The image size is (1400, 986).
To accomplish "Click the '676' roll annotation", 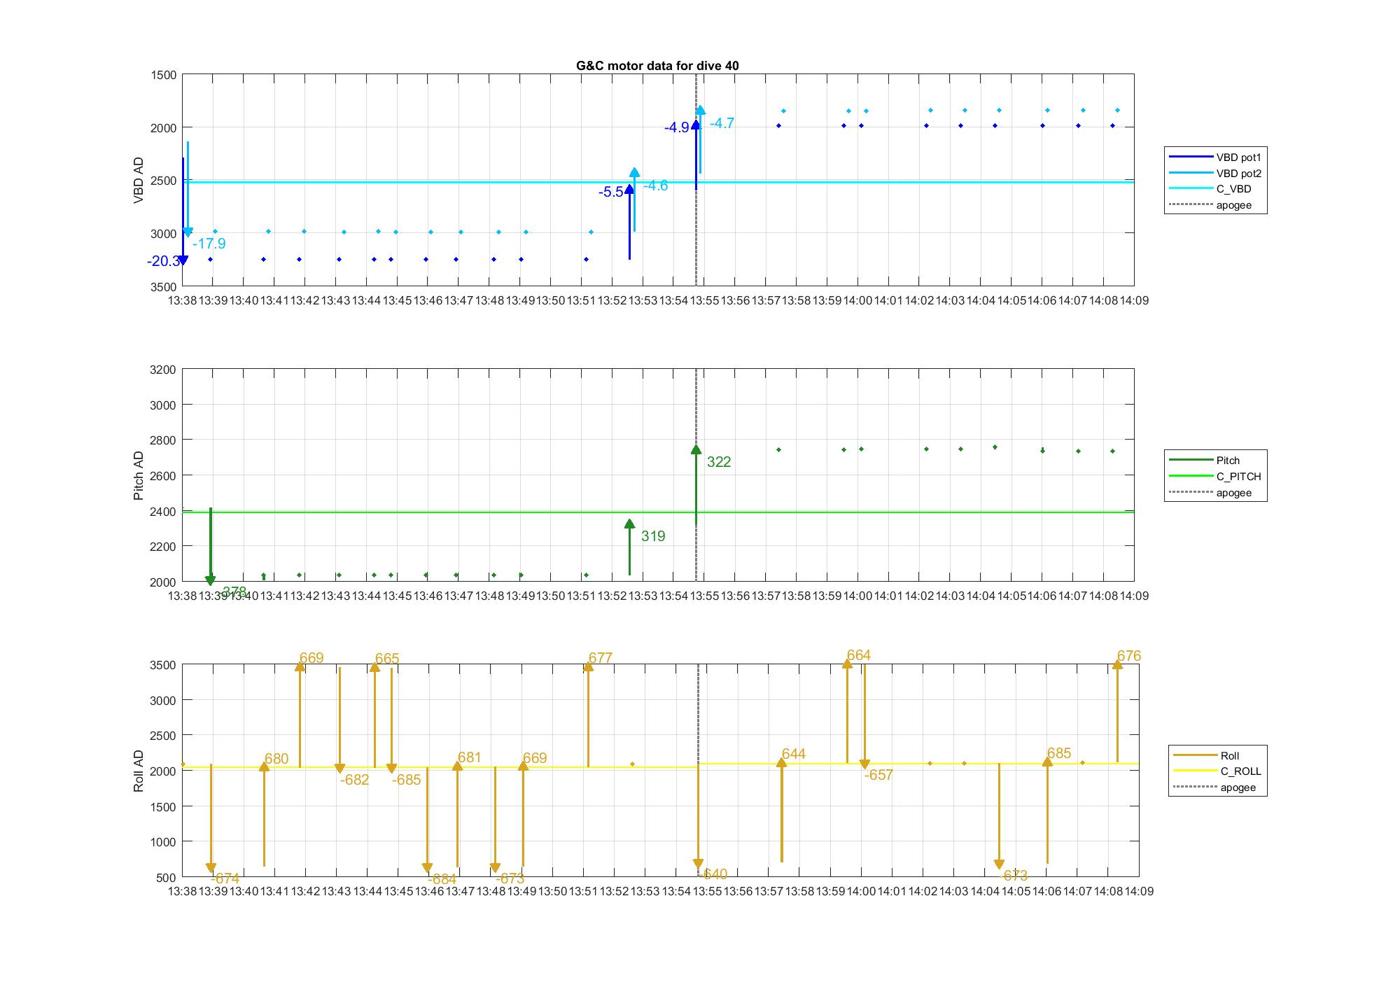I will (1129, 656).
